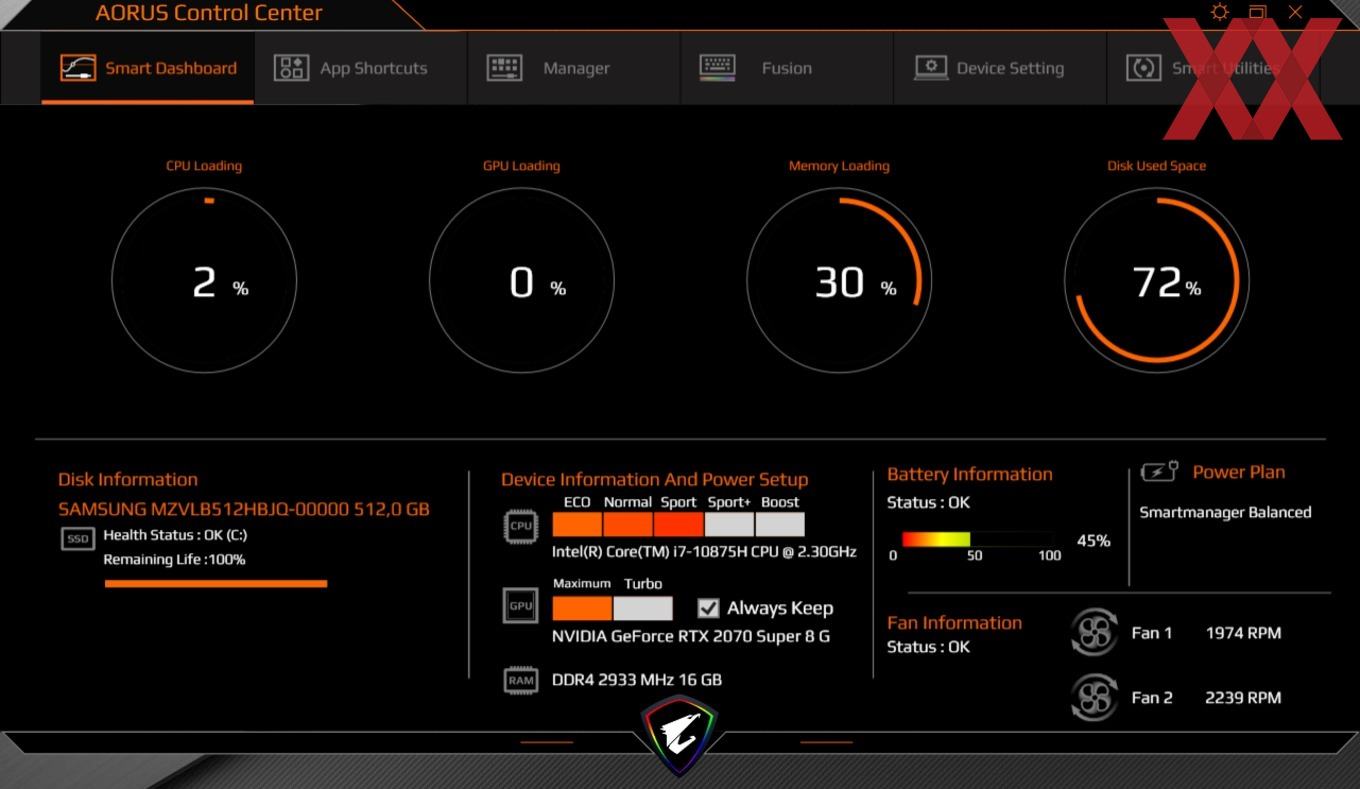Select GPU Turbo mode segment
Screen dimensions: 1360x789
click(x=643, y=608)
